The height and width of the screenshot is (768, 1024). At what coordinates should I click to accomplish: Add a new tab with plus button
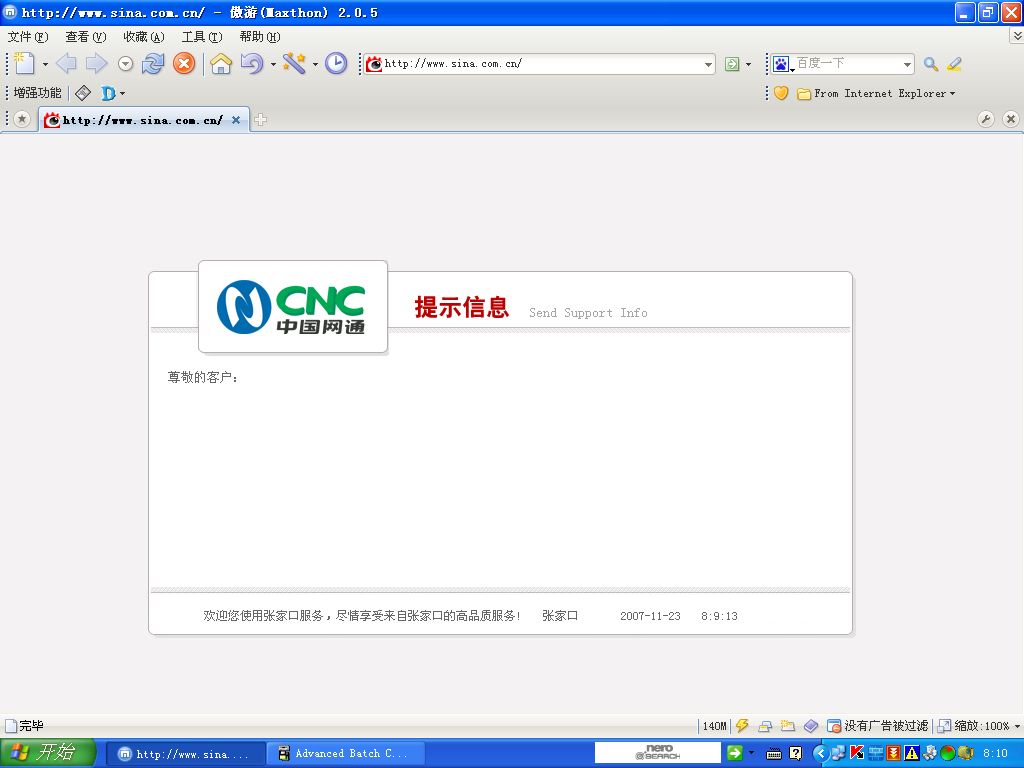coord(260,120)
